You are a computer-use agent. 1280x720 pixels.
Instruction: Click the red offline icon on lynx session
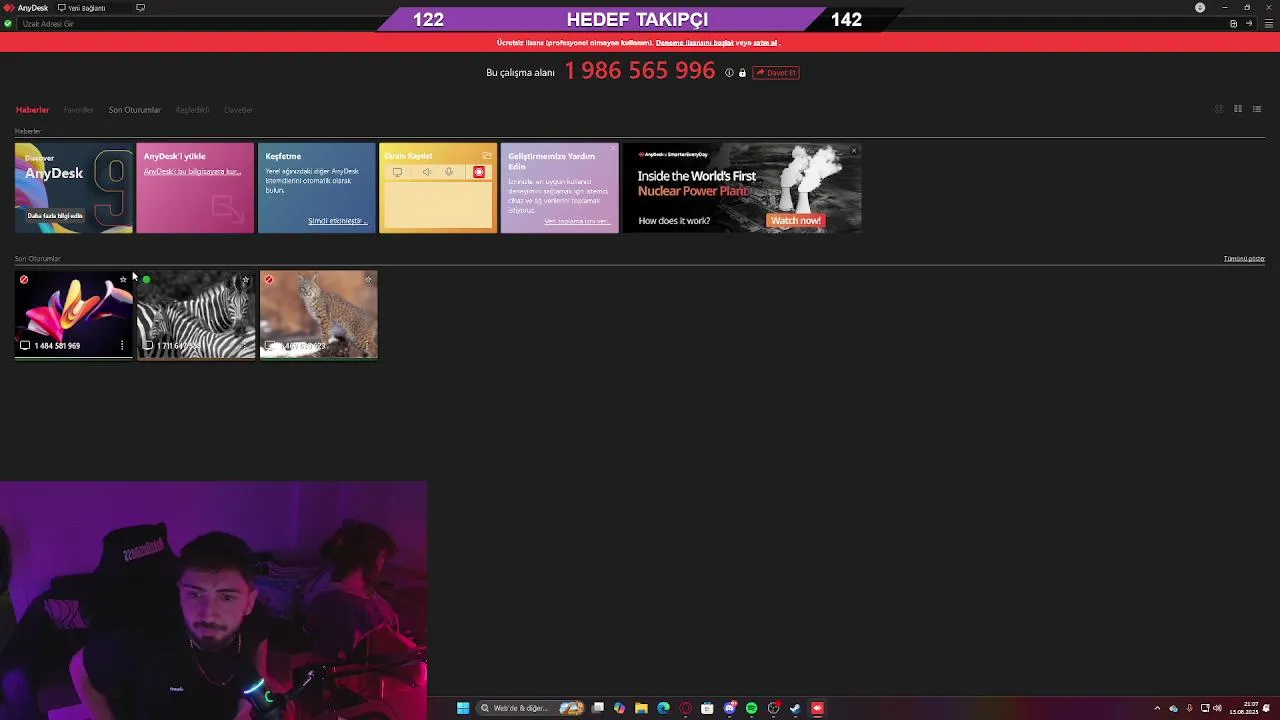pos(269,280)
